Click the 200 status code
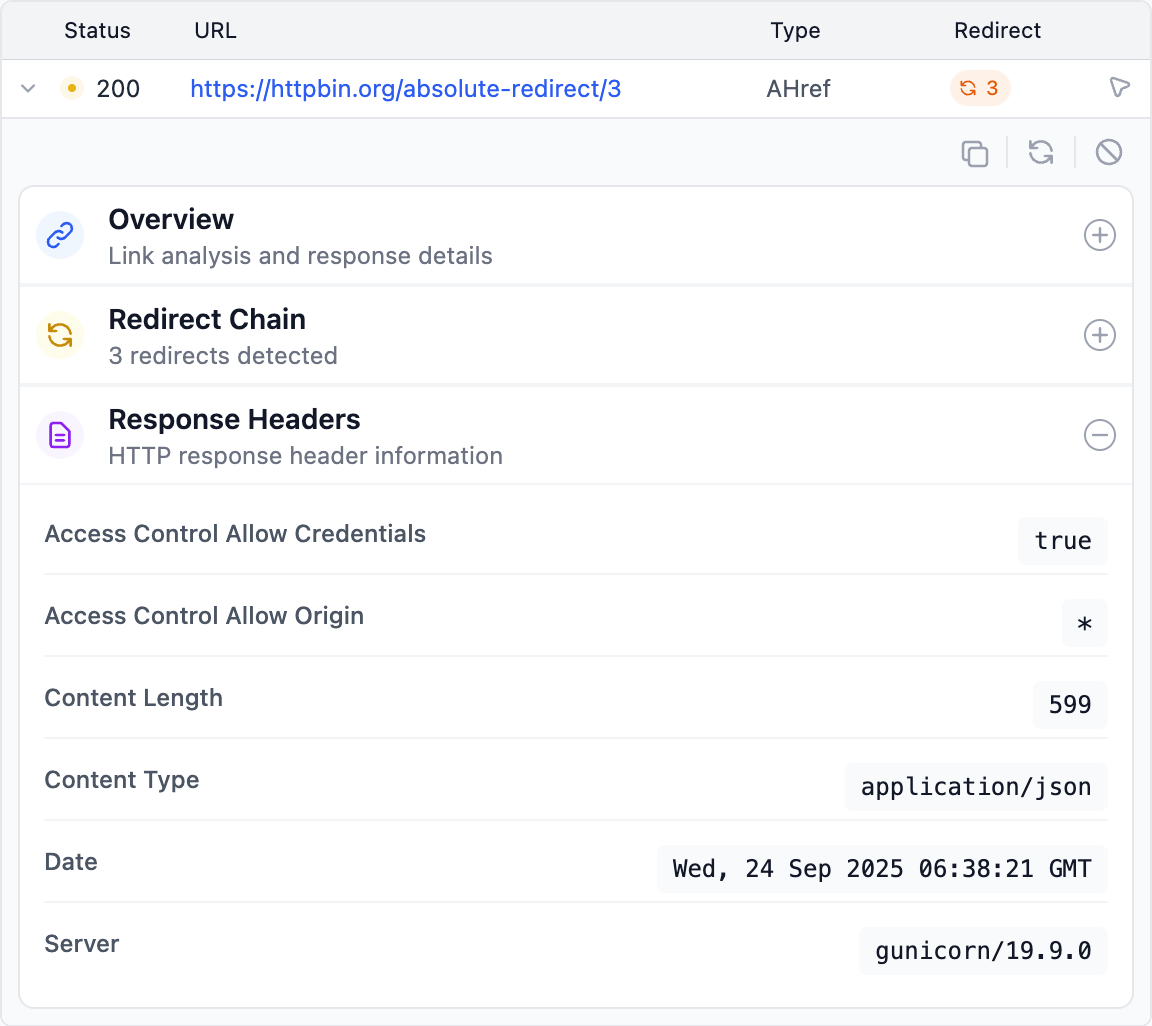This screenshot has width=1152, height=1026. click(x=118, y=89)
